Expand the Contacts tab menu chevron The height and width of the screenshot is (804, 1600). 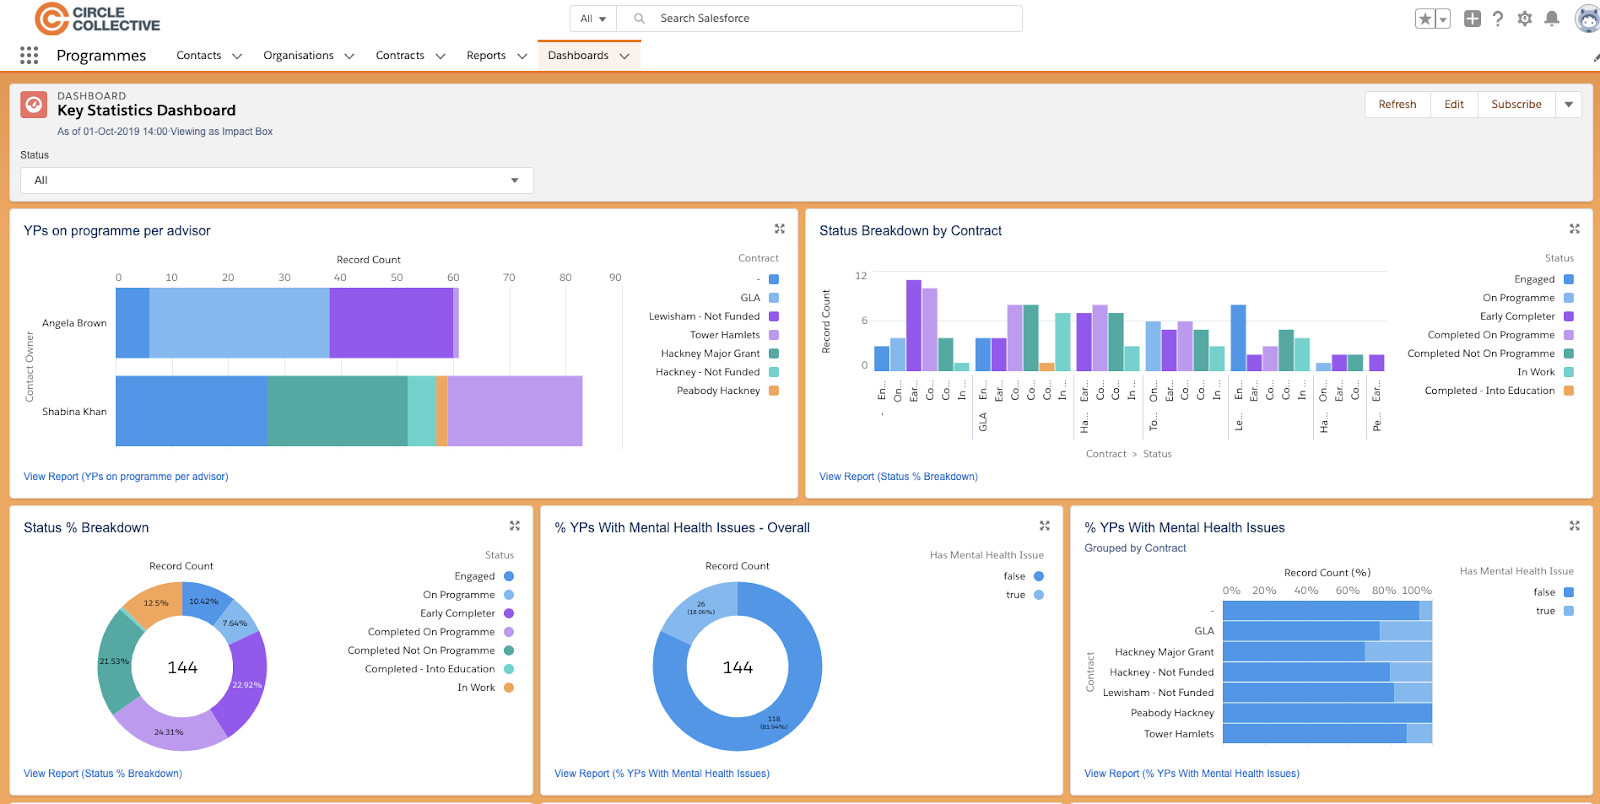coord(237,56)
